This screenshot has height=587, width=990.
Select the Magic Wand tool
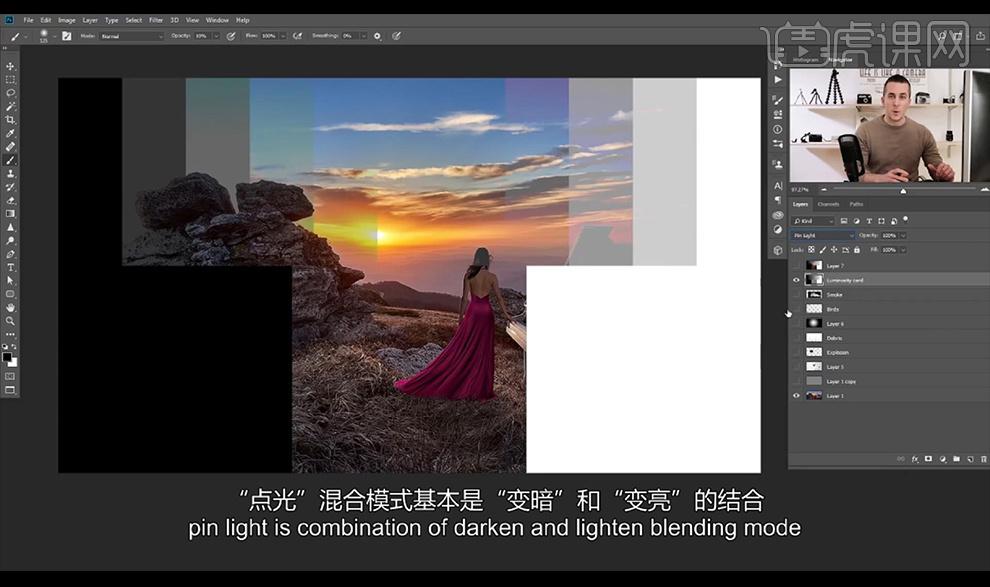(x=10, y=106)
